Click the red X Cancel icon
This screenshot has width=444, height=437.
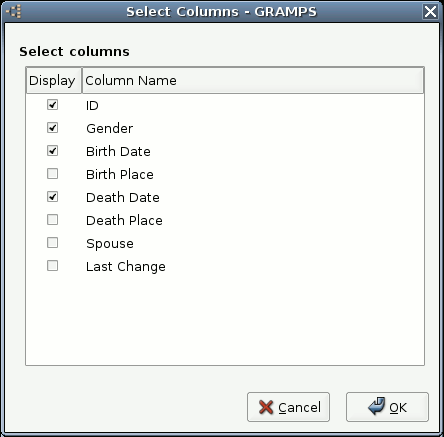point(266,407)
